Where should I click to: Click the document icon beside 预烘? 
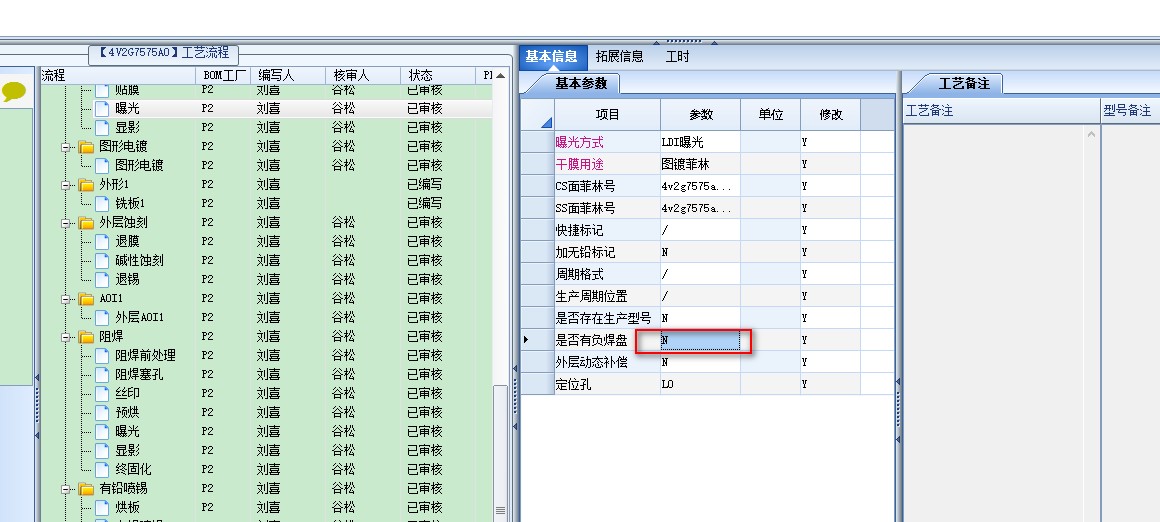tap(102, 413)
